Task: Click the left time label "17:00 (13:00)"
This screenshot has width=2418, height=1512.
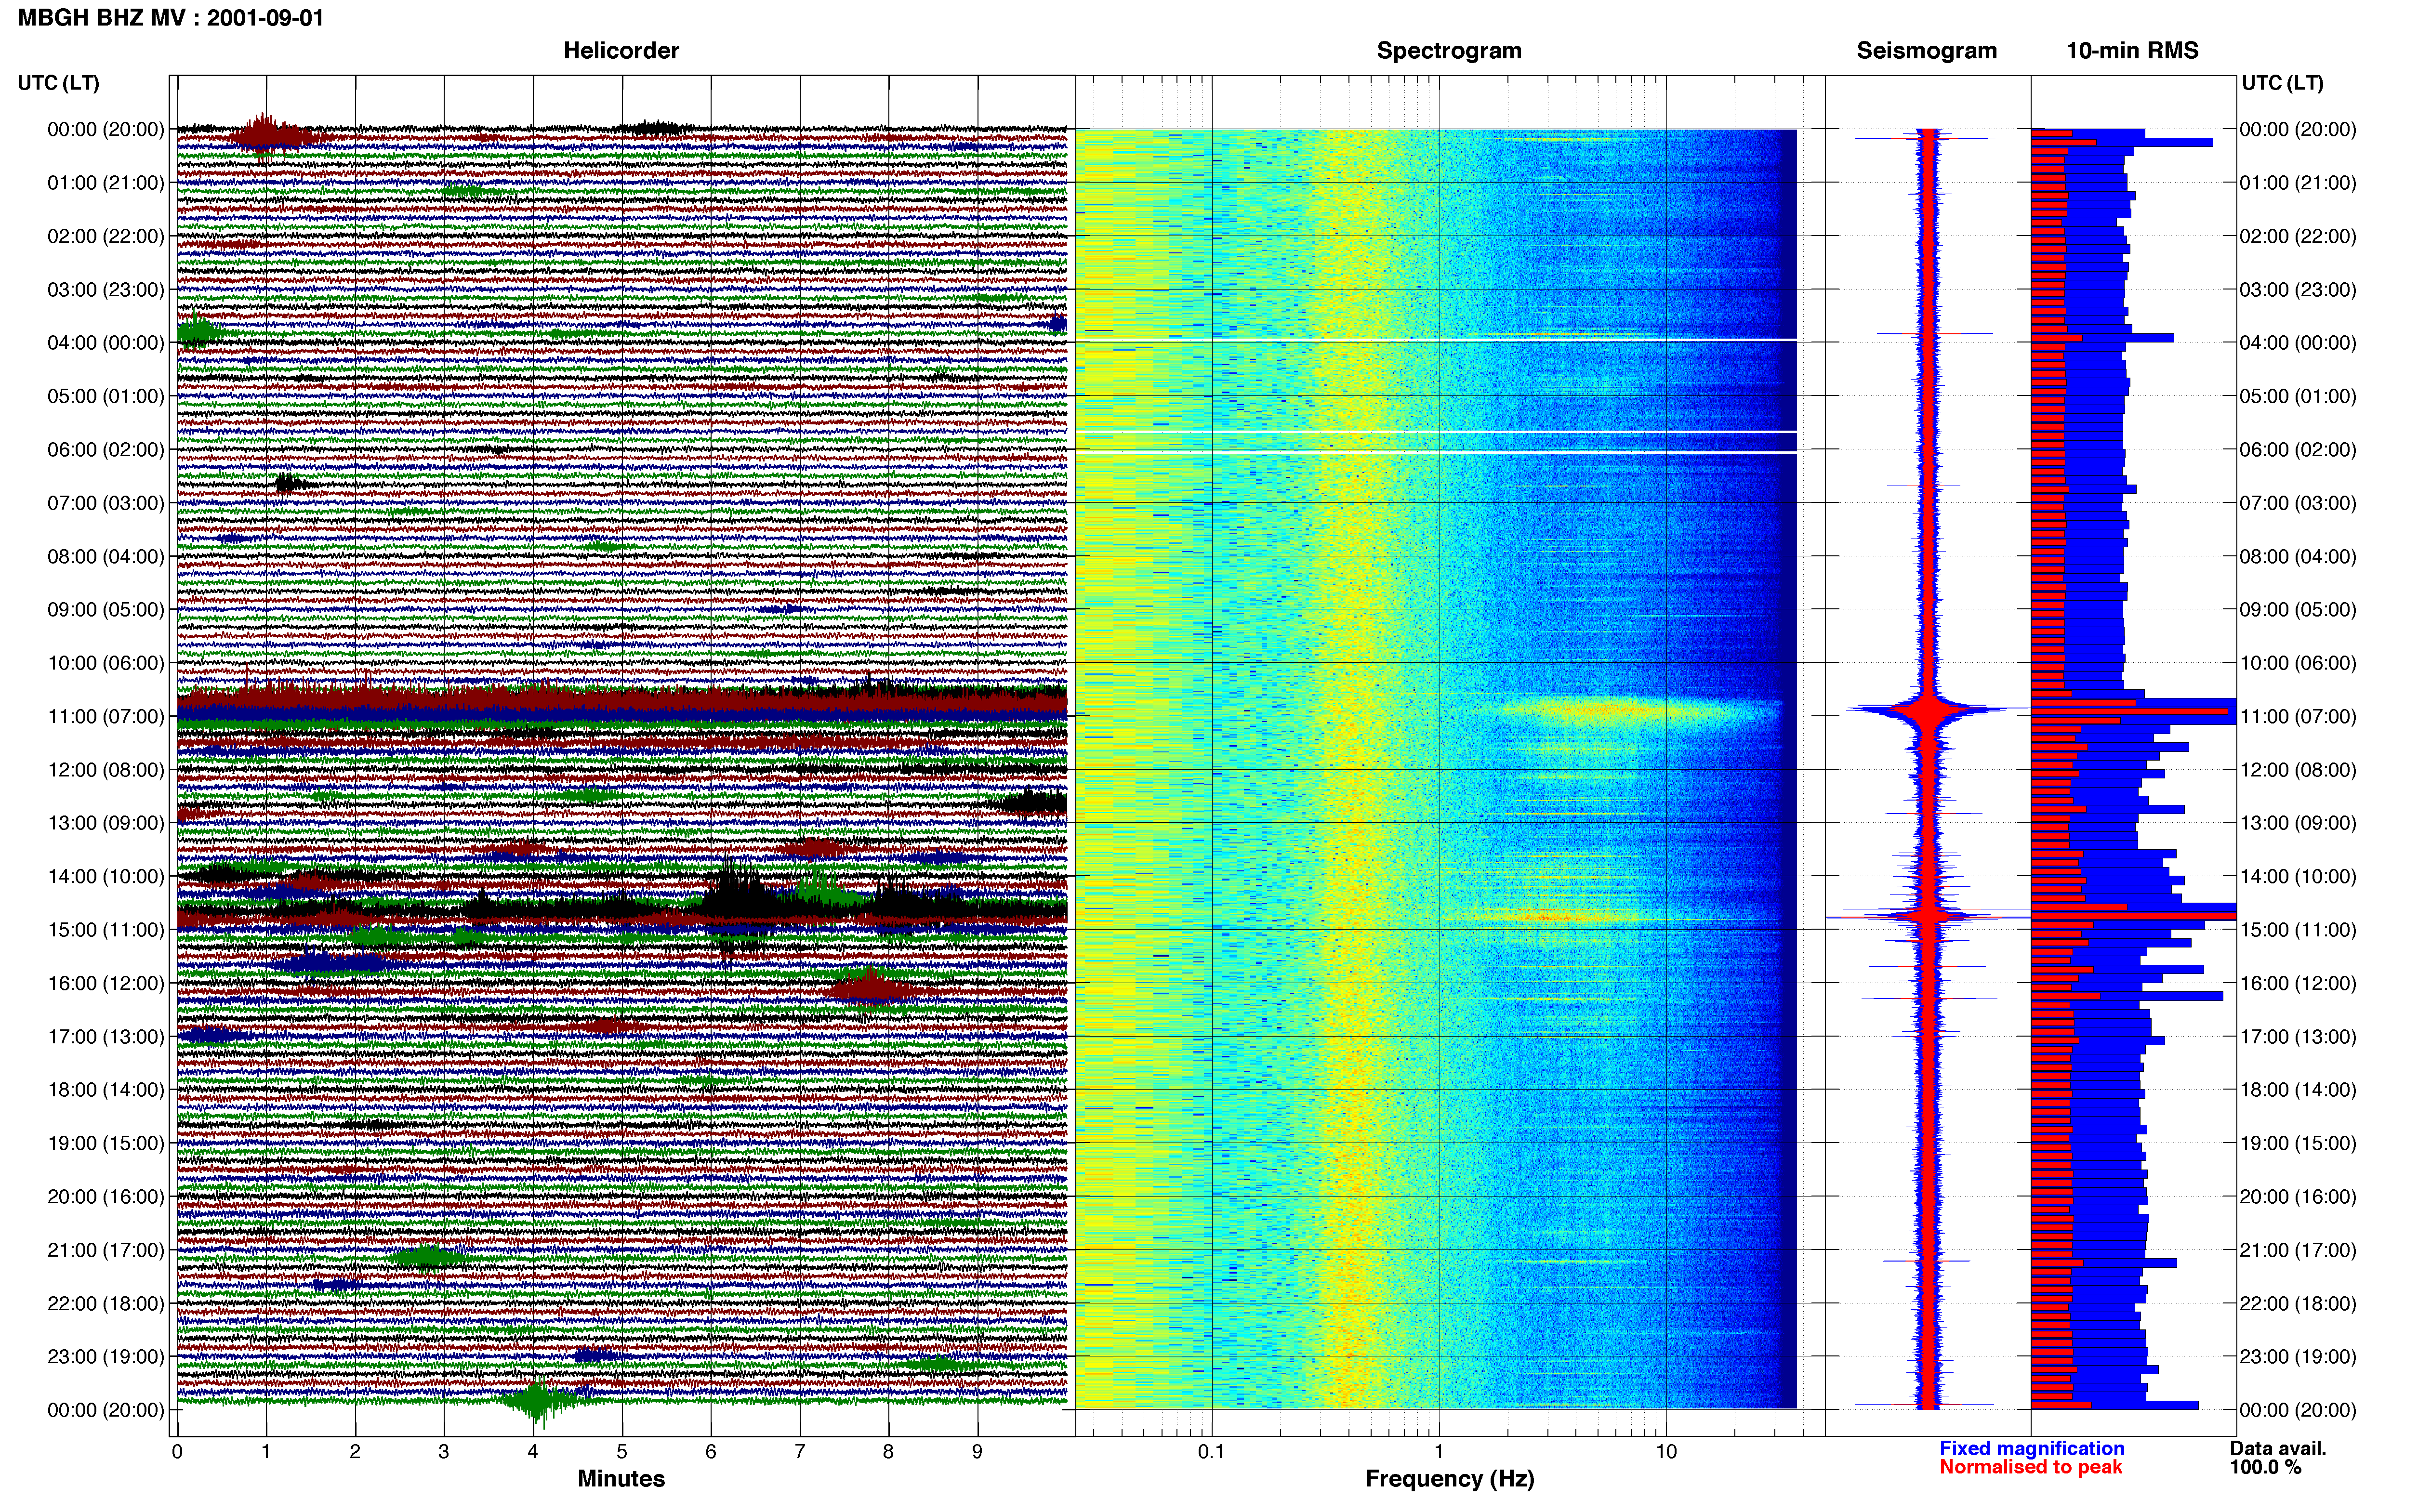Action: click(x=106, y=1037)
